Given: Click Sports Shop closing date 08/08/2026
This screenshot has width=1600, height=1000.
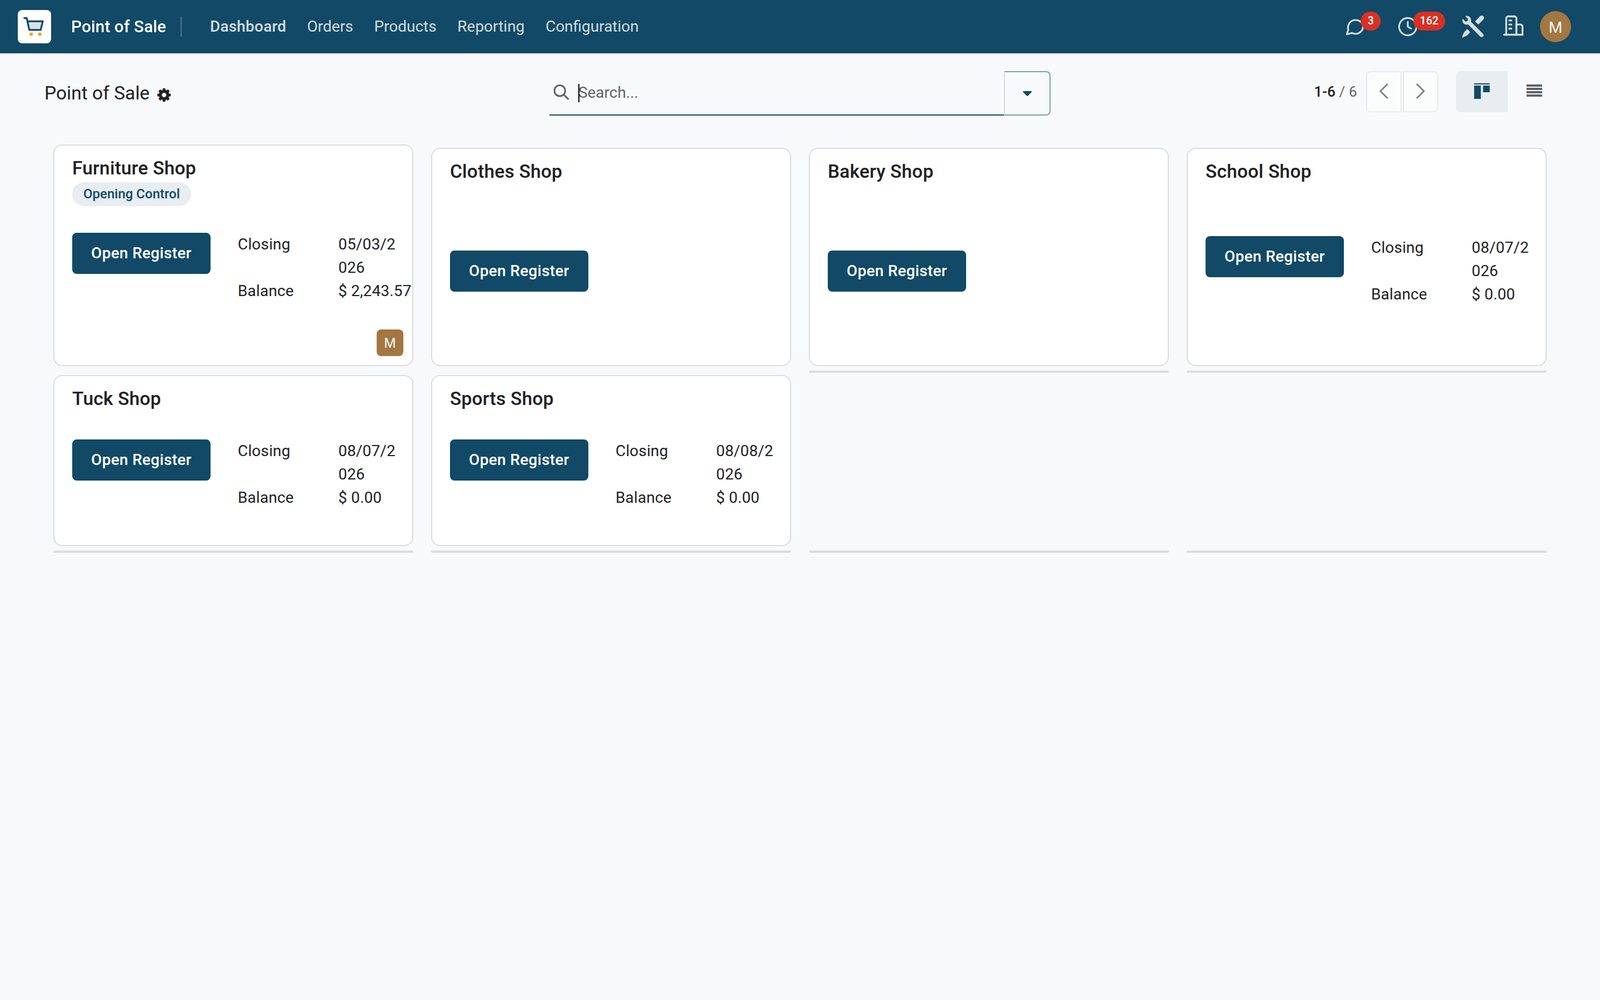Looking at the screenshot, I should [x=744, y=462].
